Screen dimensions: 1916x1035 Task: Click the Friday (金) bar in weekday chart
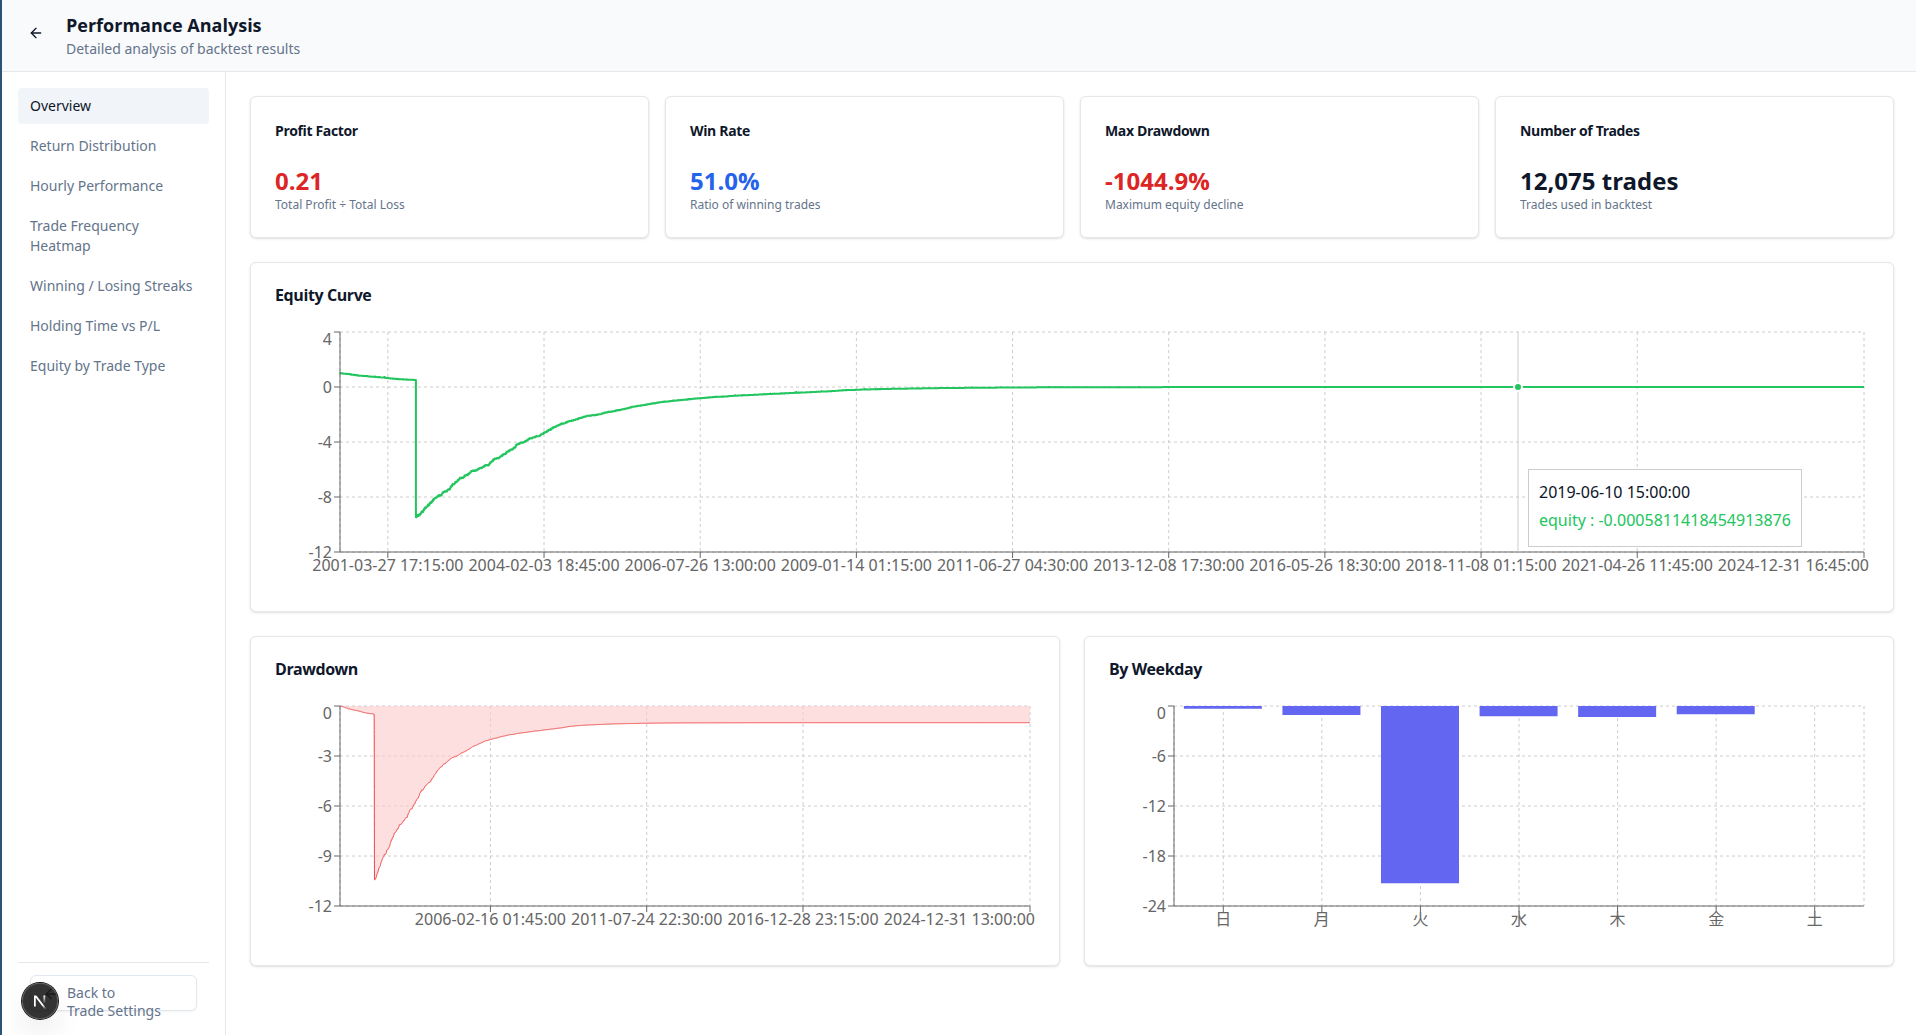pyautogui.click(x=1715, y=710)
